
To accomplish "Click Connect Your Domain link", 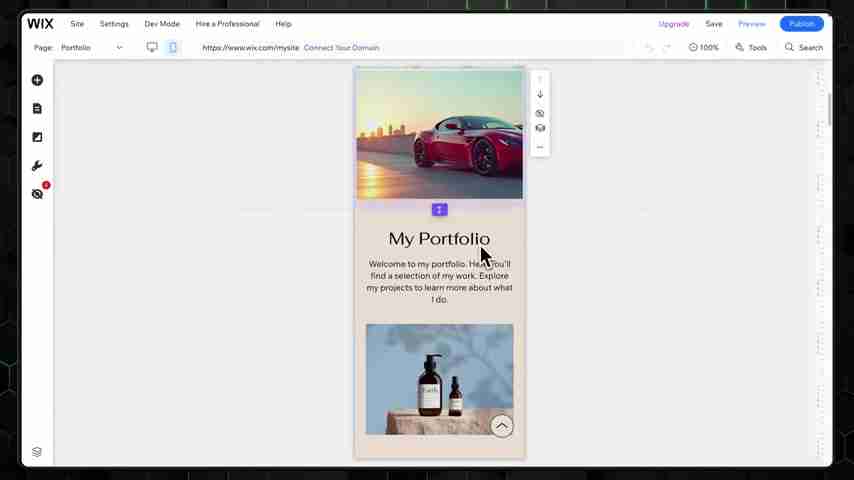I will [x=341, y=48].
